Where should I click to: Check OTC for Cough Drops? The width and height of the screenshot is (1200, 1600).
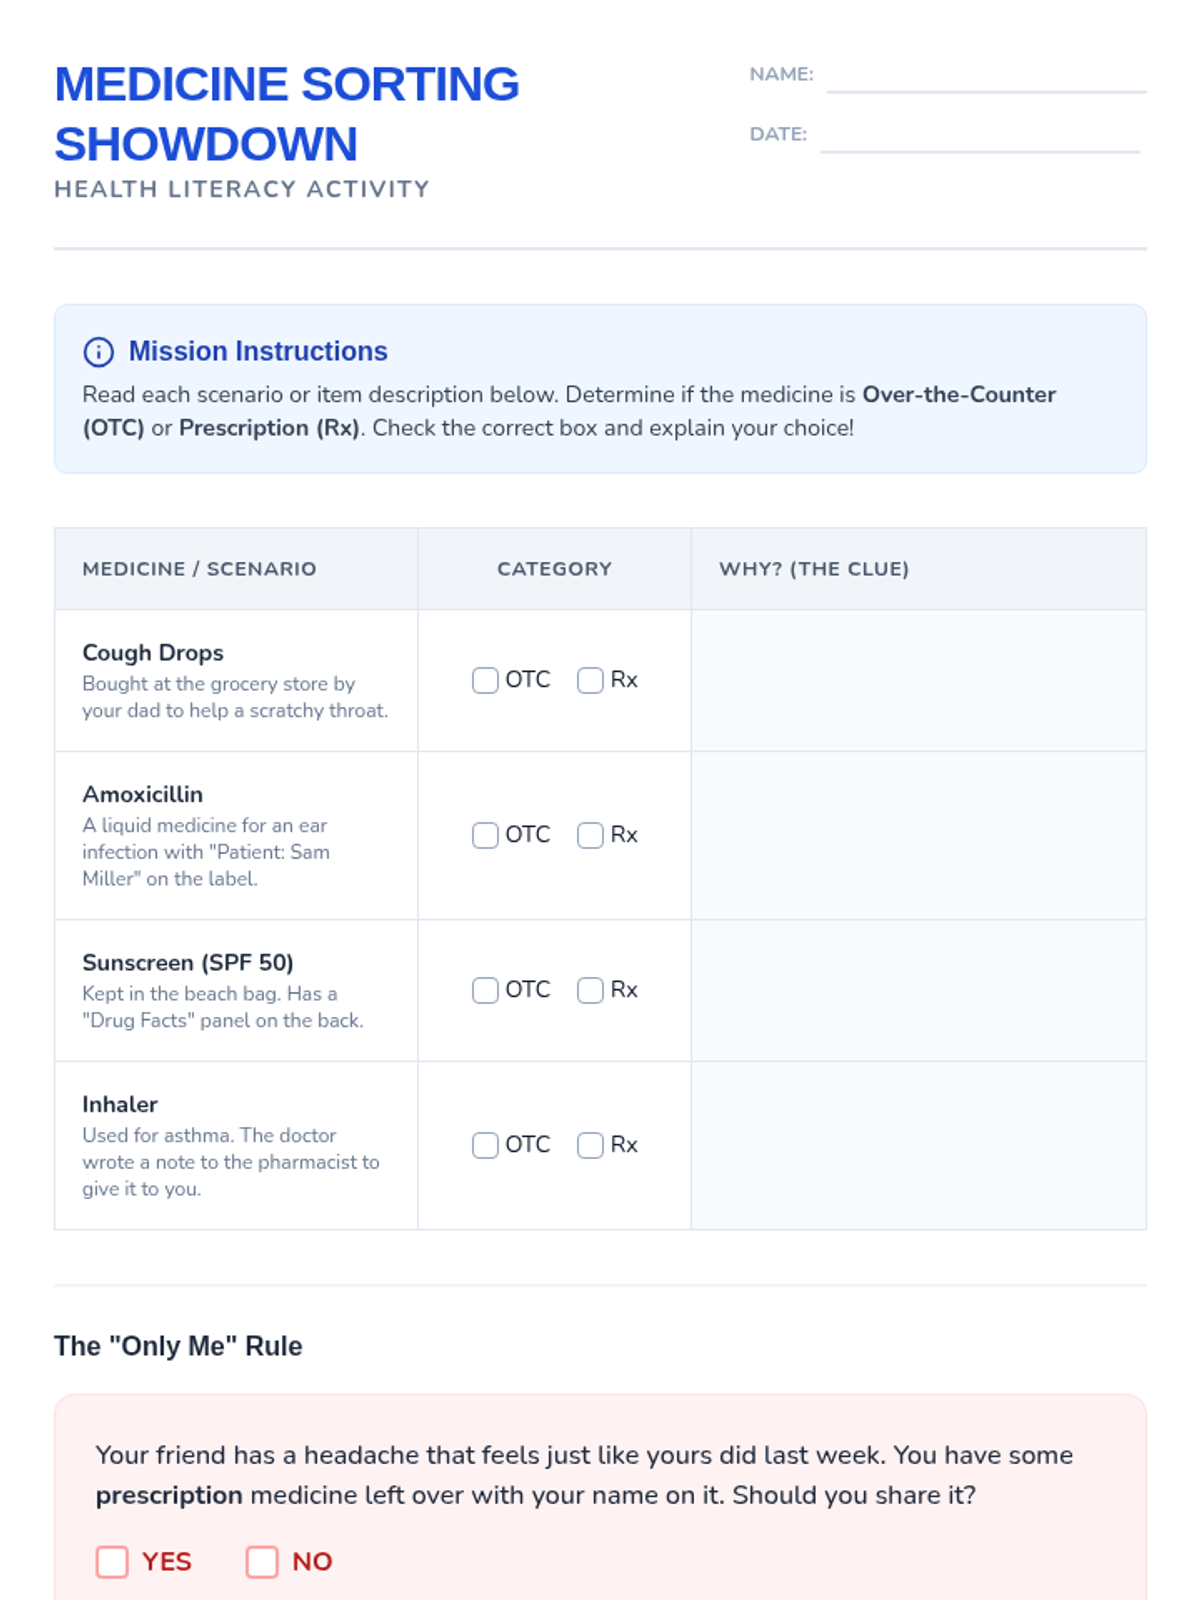tap(485, 680)
